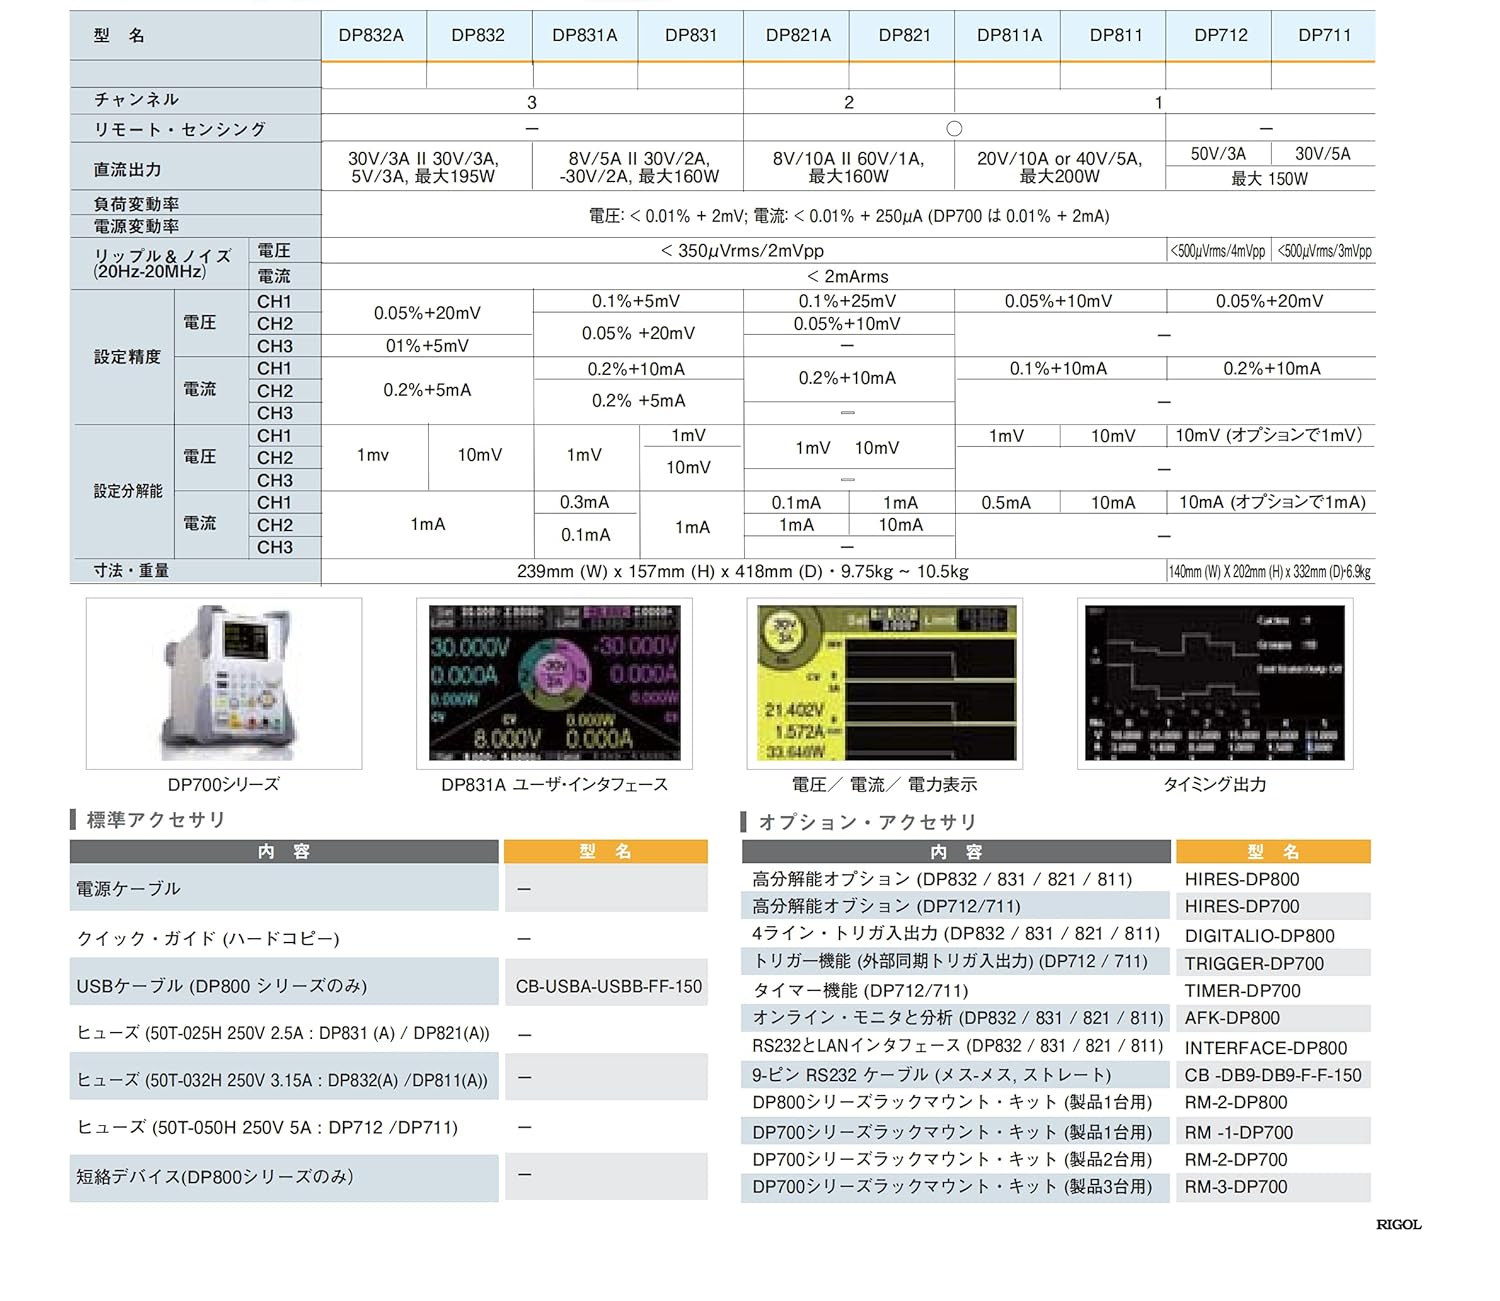Click the remote sensing circle mark for DP821

coord(954,127)
